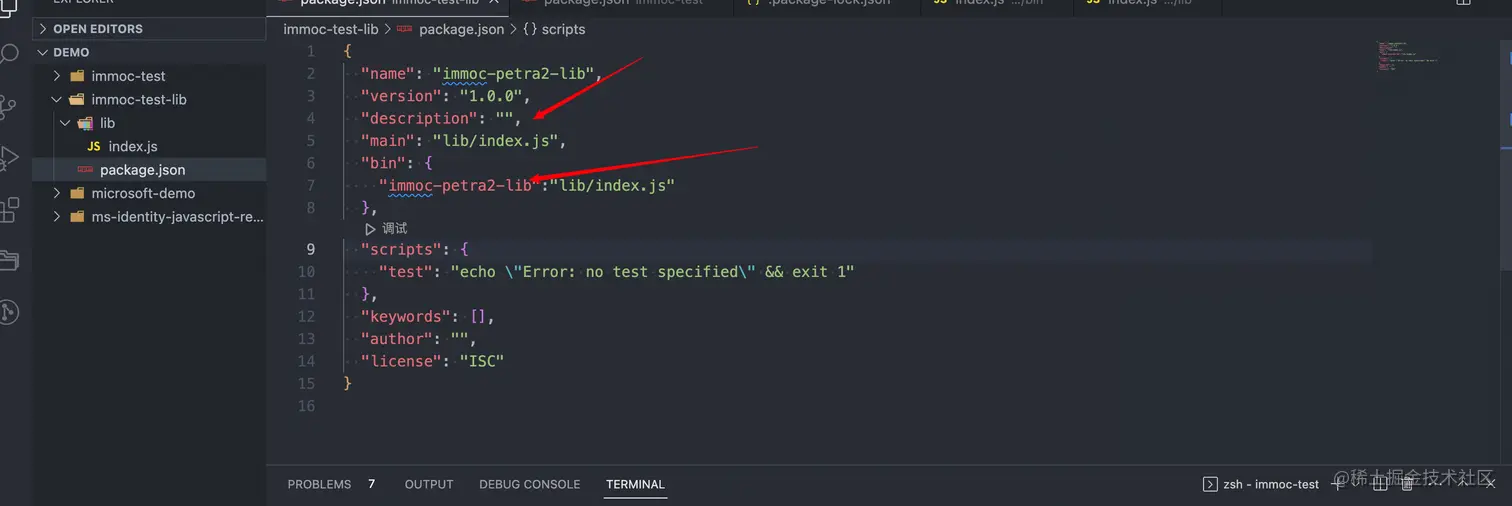The width and height of the screenshot is (1512, 506).
Task: Open Run and Debug view
Action: pyautogui.click(x=9, y=157)
